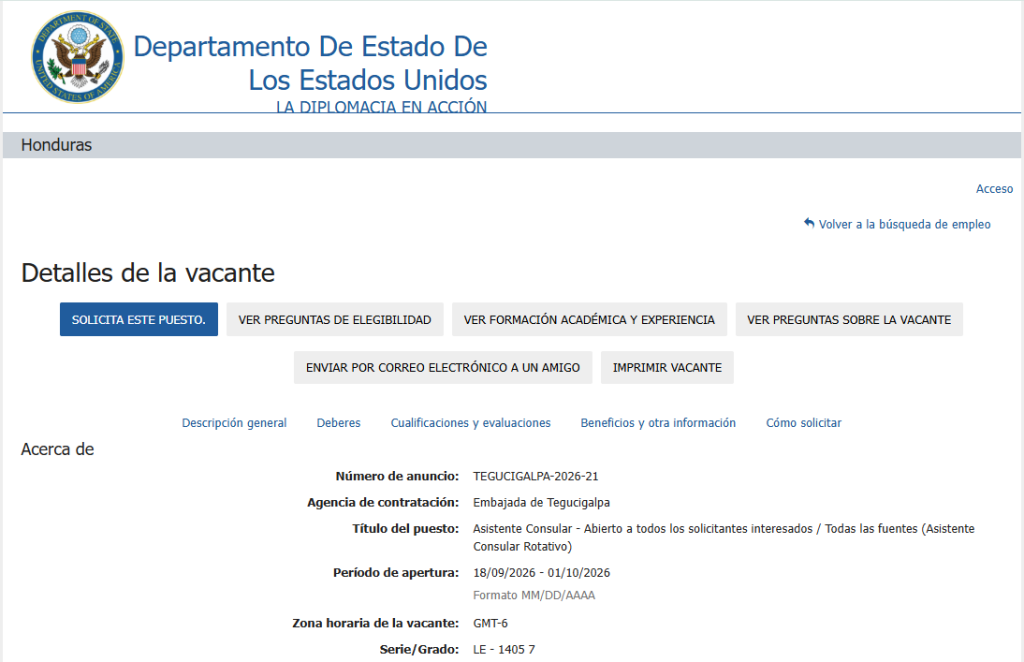
Task: Click the return arrow icon beside Volver
Action: pos(809,223)
